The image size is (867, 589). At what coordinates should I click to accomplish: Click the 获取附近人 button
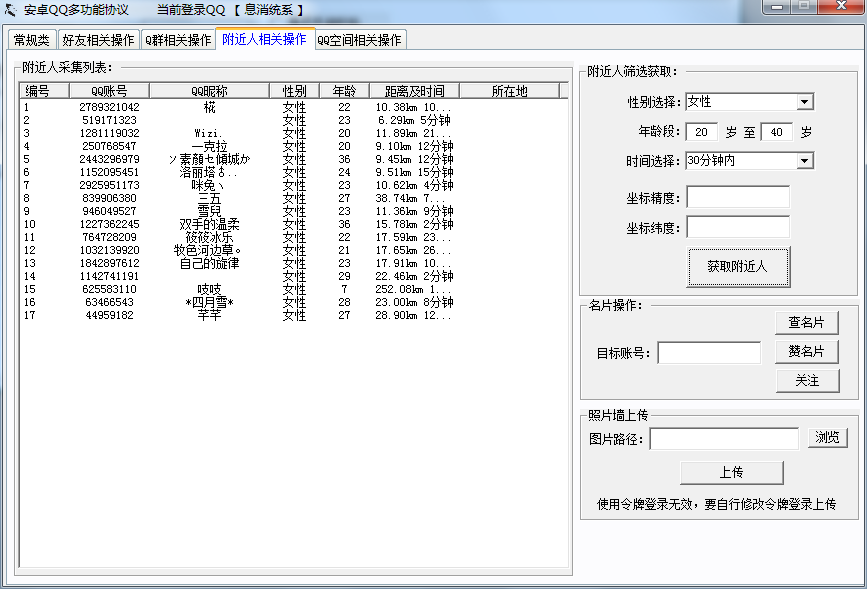point(738,267)
